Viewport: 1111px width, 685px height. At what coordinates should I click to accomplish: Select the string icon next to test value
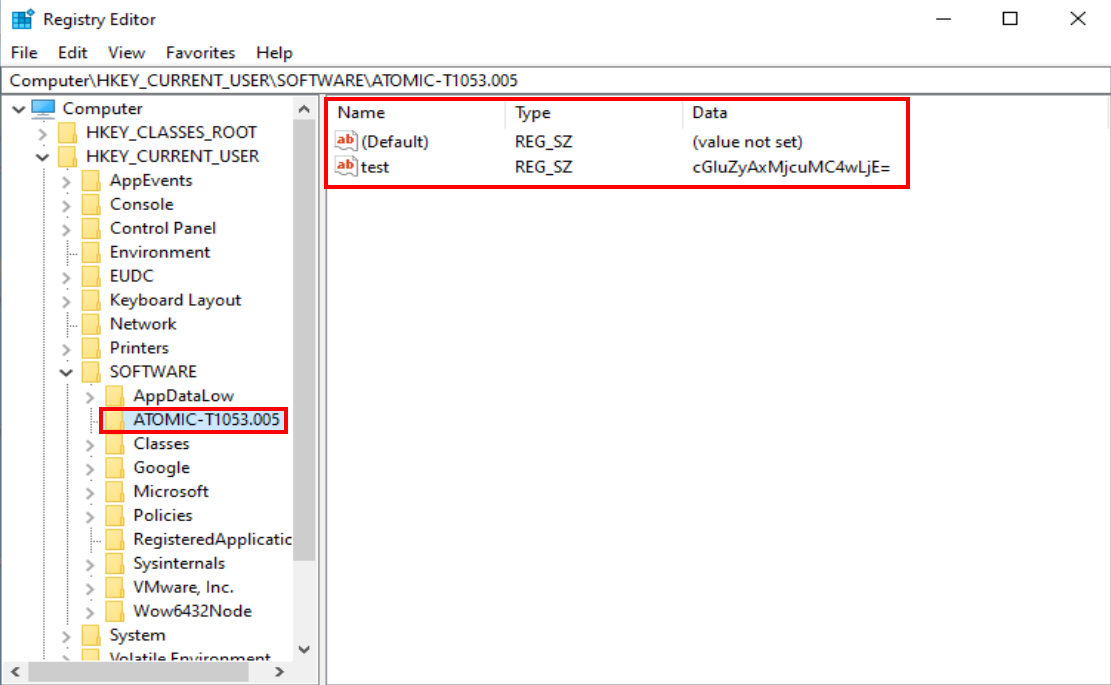click(346, 167)
